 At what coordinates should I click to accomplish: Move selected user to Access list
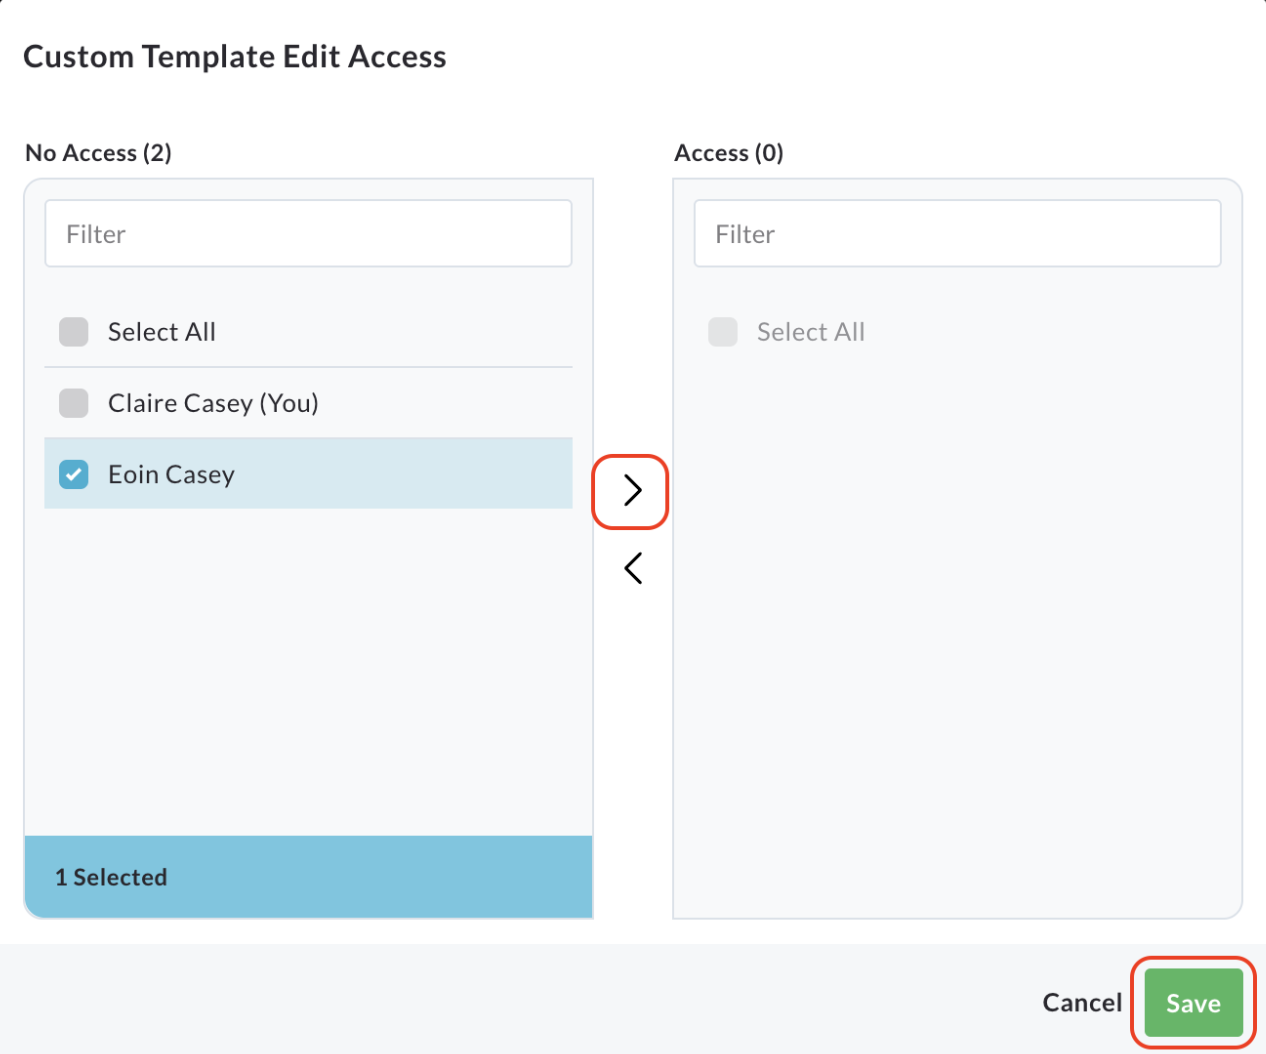[632, 490]
